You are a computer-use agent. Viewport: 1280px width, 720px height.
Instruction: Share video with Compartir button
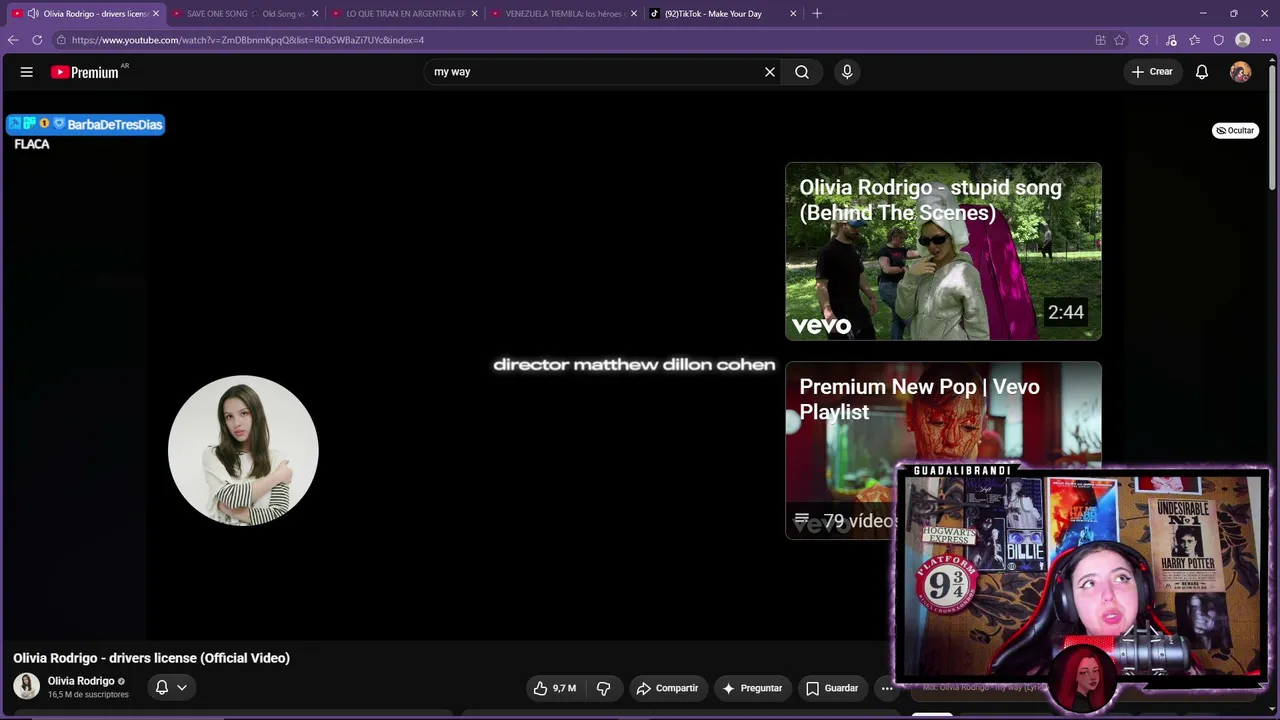click(x=667, y=688)
